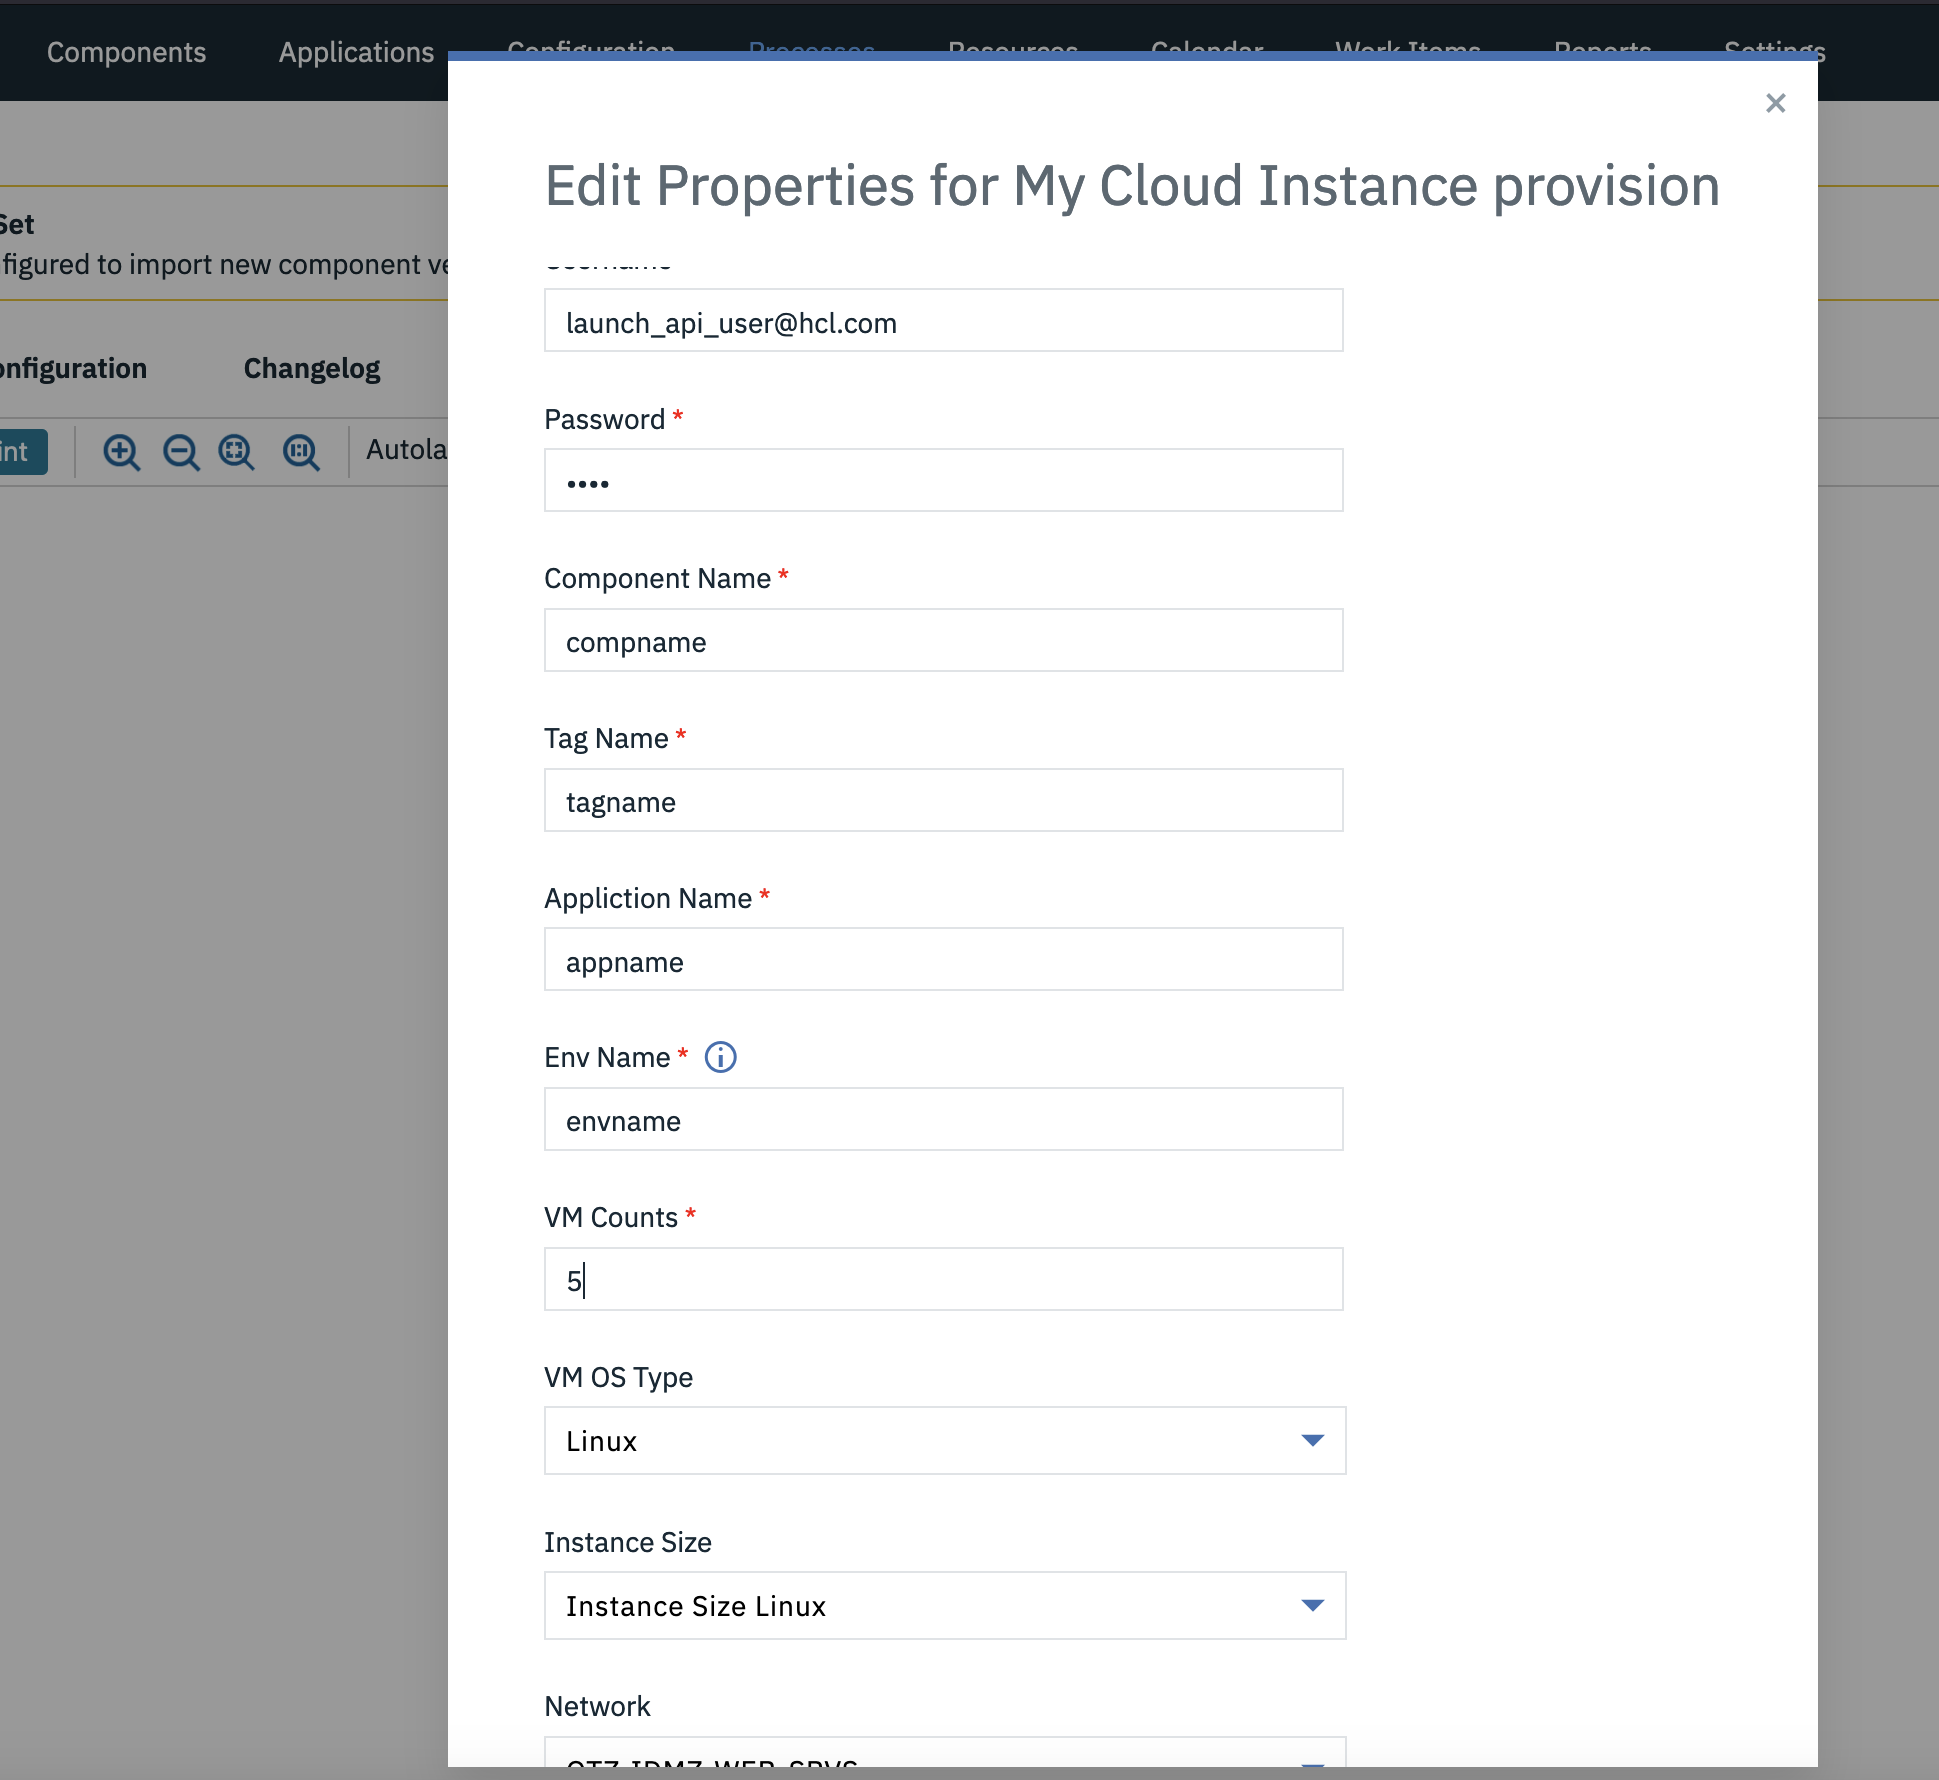Select the Configuration sub-tab
The image size is (1939, 1780).
(74, 368)
